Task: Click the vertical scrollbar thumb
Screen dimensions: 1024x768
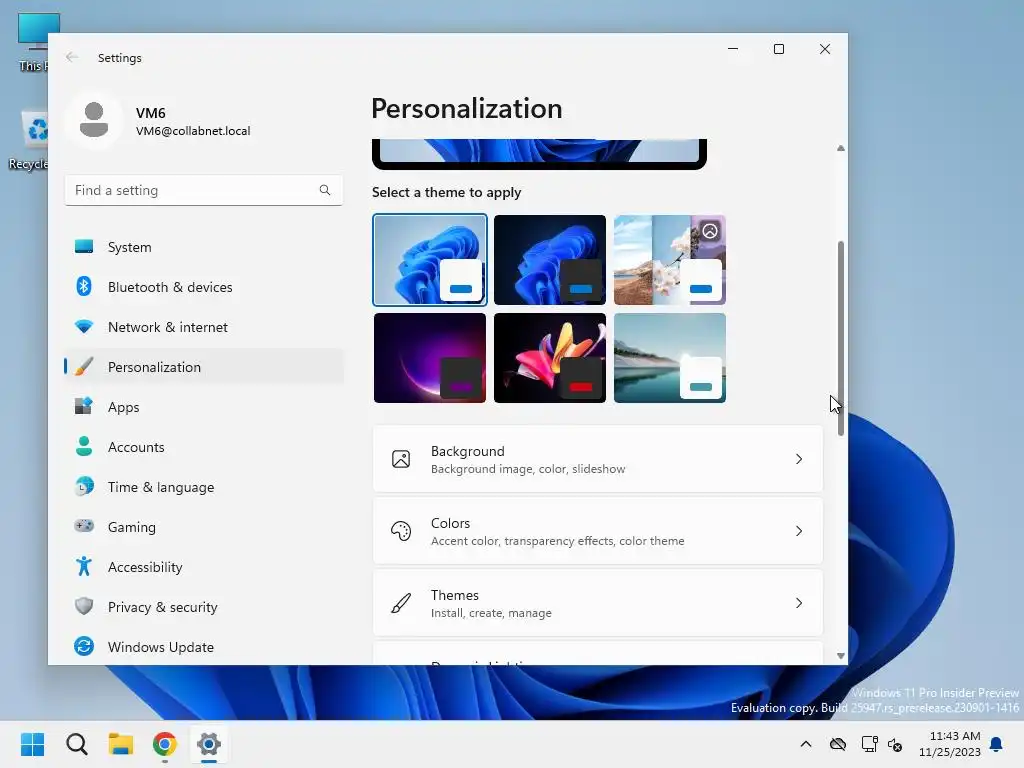Action: pyautogui.click(x=840, y=338)
